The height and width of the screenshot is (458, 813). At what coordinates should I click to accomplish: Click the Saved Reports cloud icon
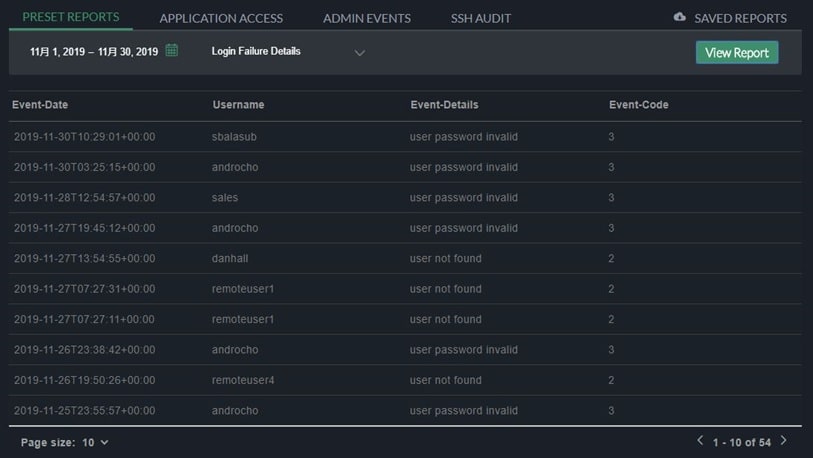(x=680, y=17)
